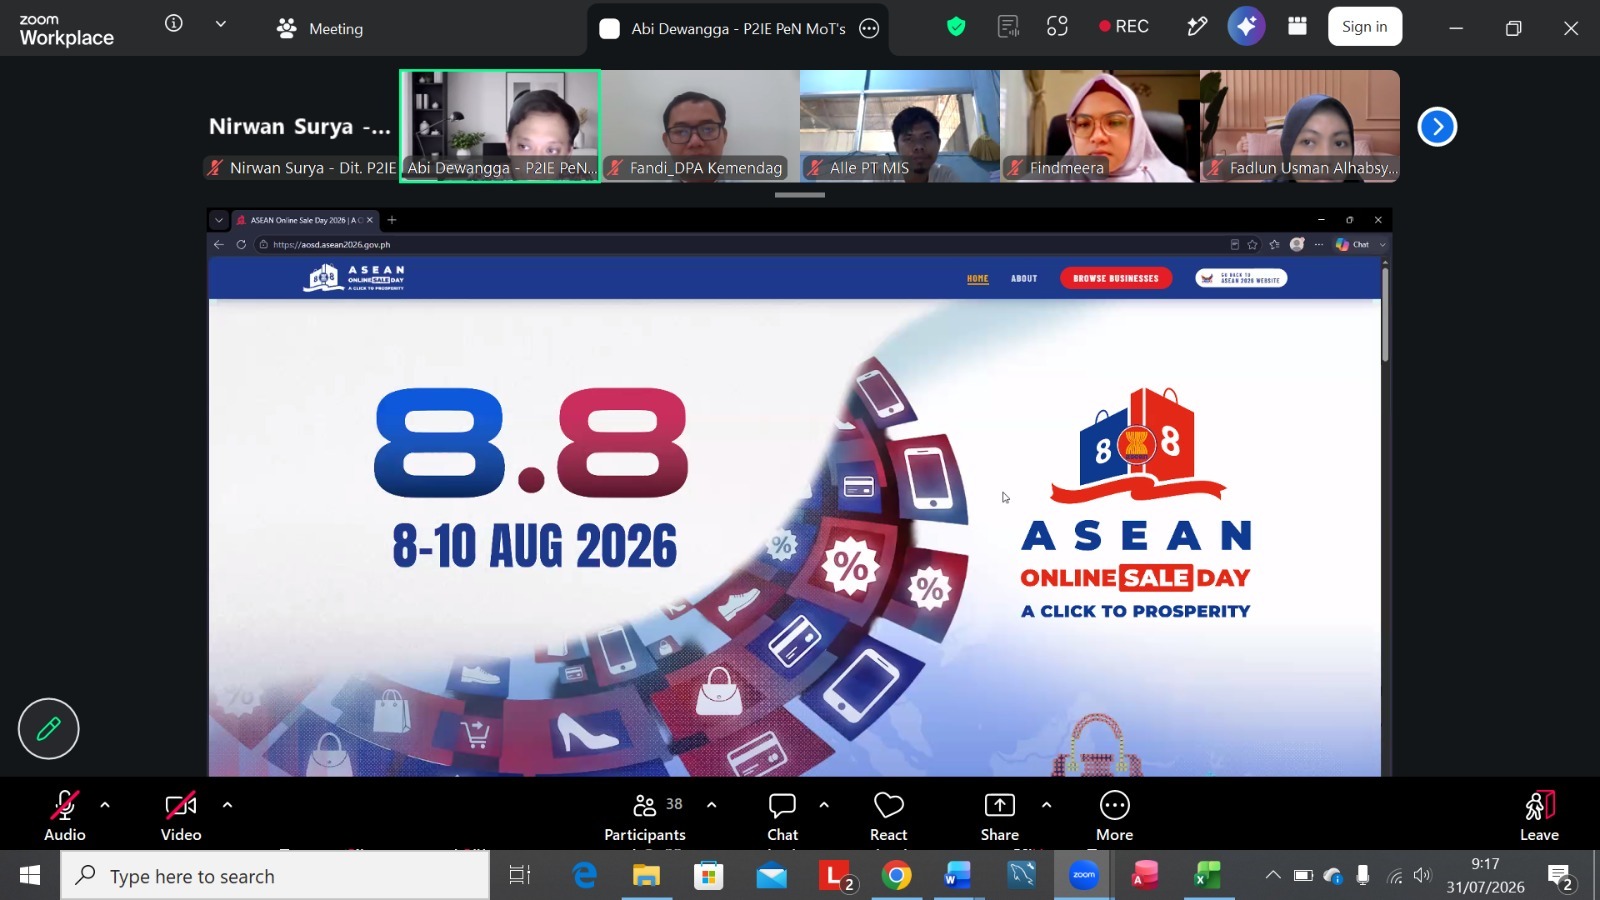
Task: Open Excel from taskbar
Action: [1208, 876]
